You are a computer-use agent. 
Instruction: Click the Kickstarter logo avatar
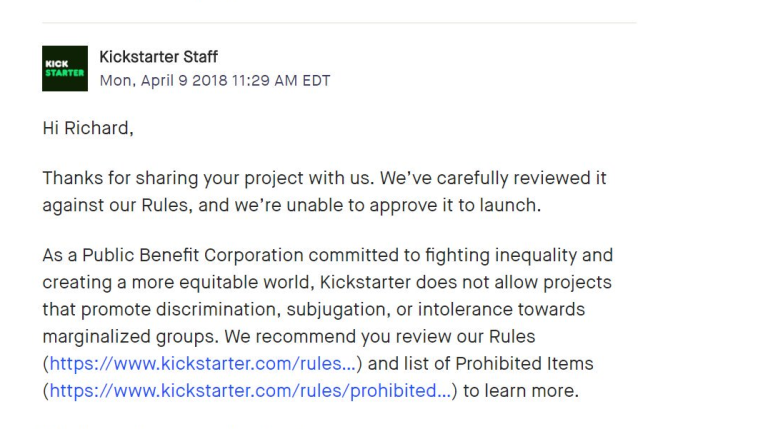[65, 68]
